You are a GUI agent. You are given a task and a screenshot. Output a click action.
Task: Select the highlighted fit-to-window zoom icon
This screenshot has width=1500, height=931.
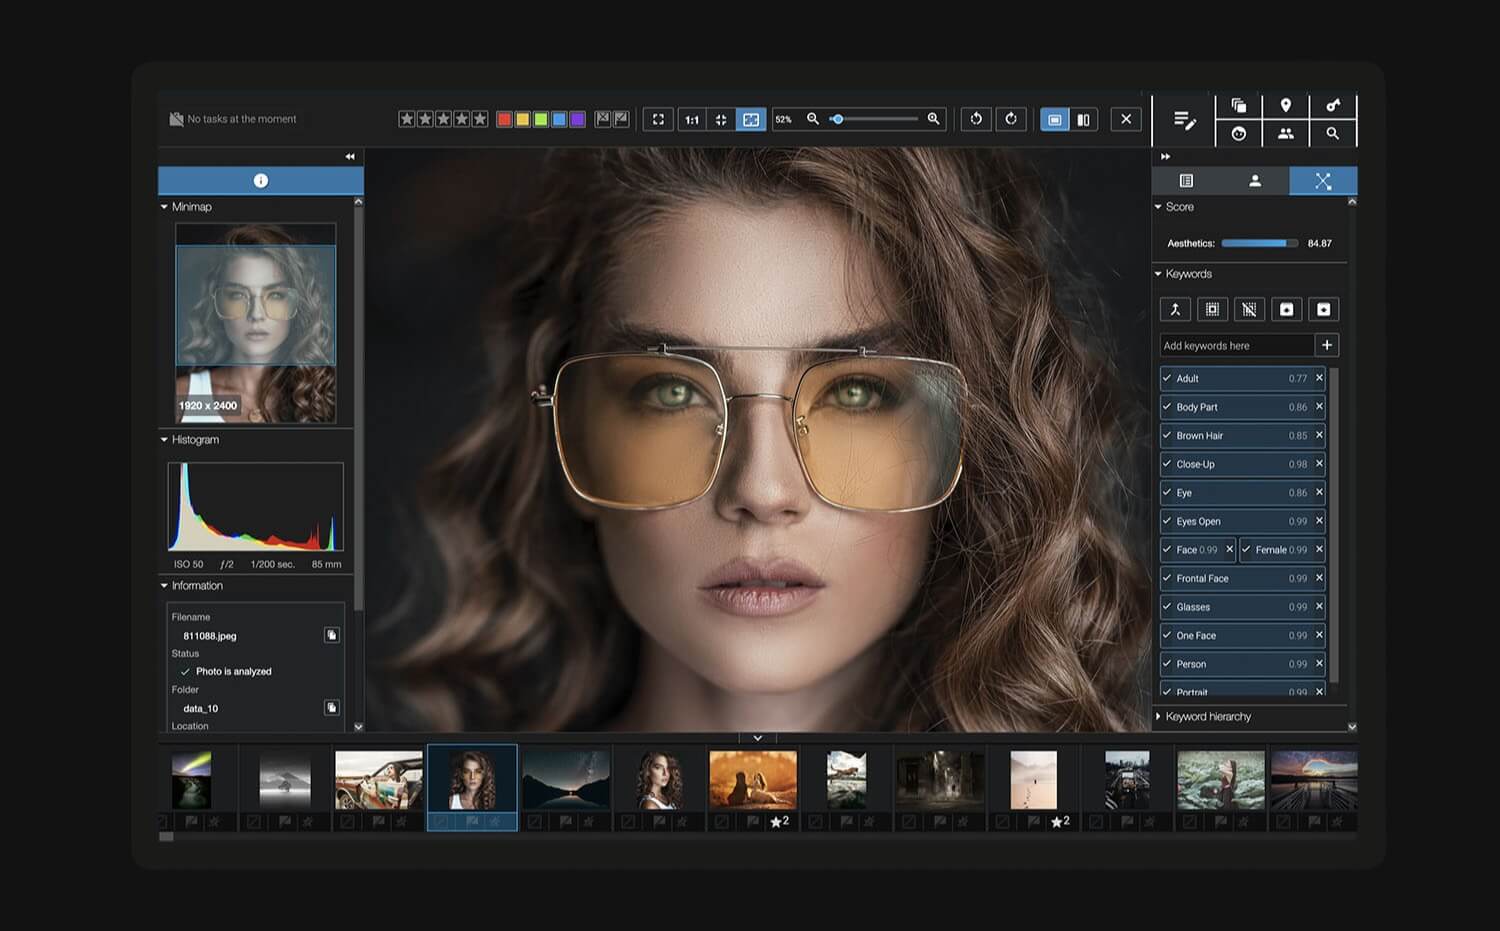pyautogui.click(x=750, y=119)
